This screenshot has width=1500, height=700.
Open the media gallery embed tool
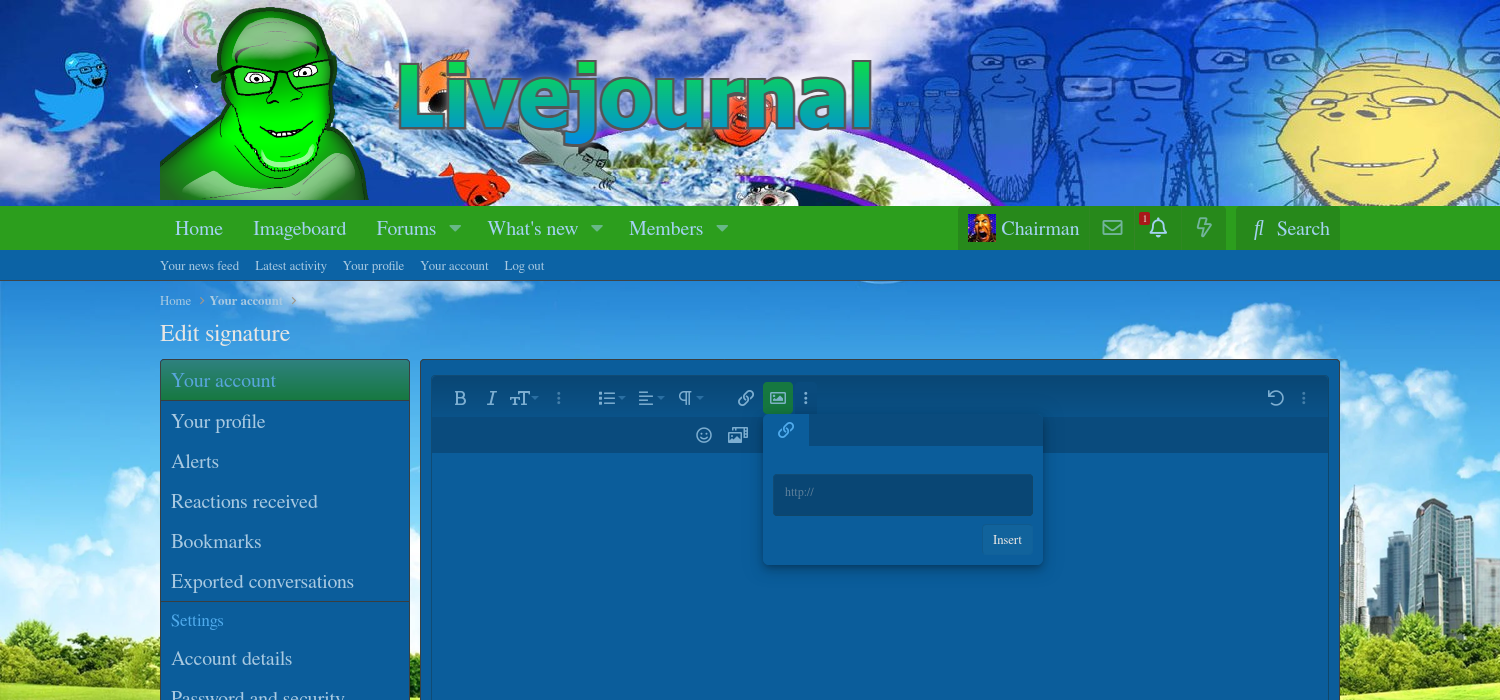point(738,435)
